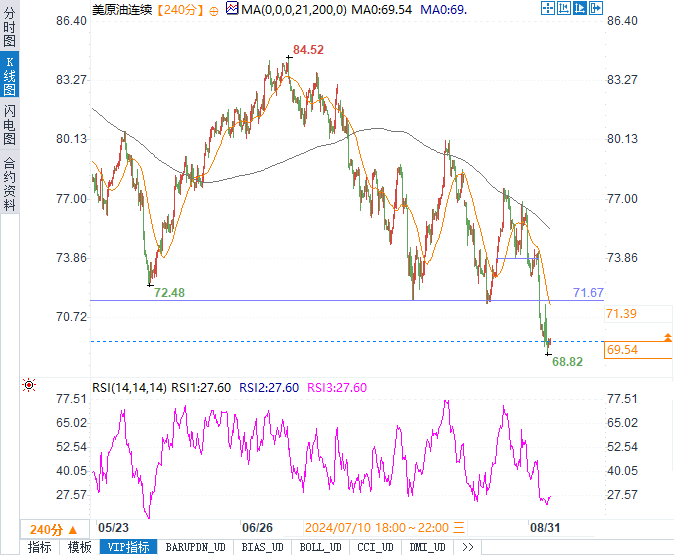The image size is (674, 555).
Task: Select the K线图 side tab
Action: click(x=9, y=76)
